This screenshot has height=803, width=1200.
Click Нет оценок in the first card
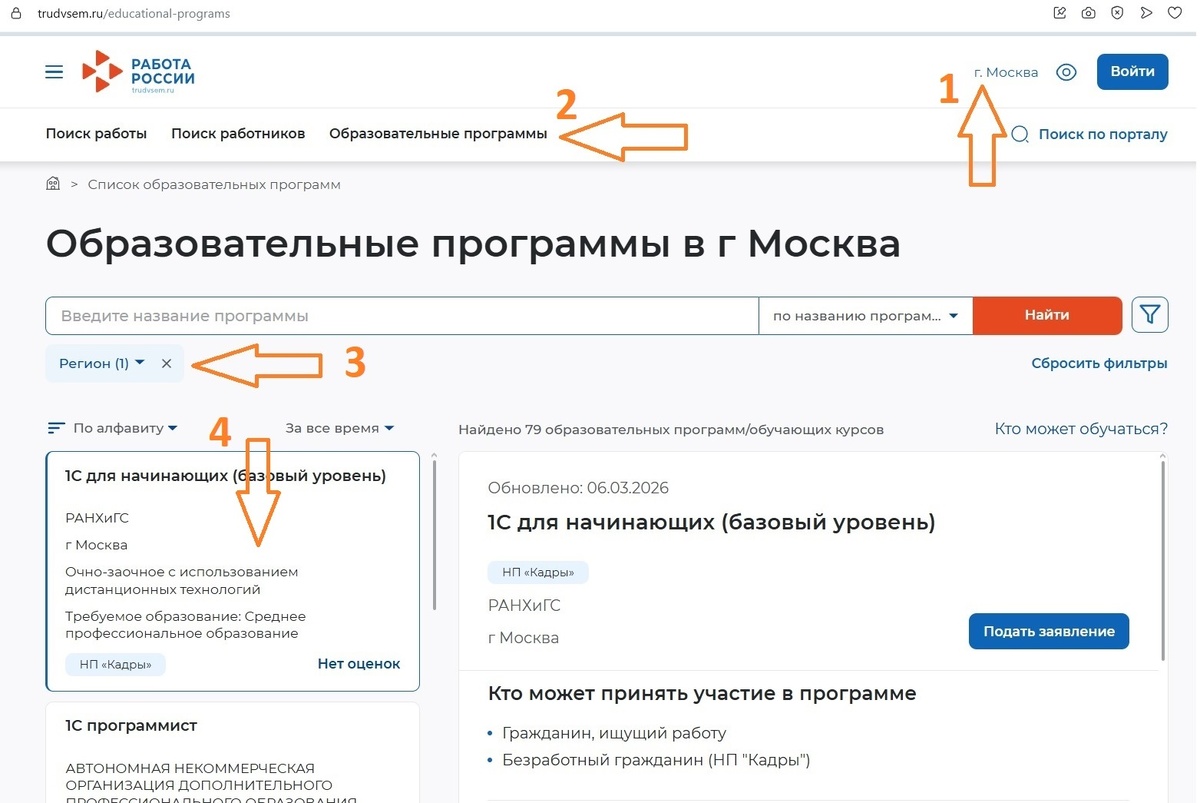(358, 664)
